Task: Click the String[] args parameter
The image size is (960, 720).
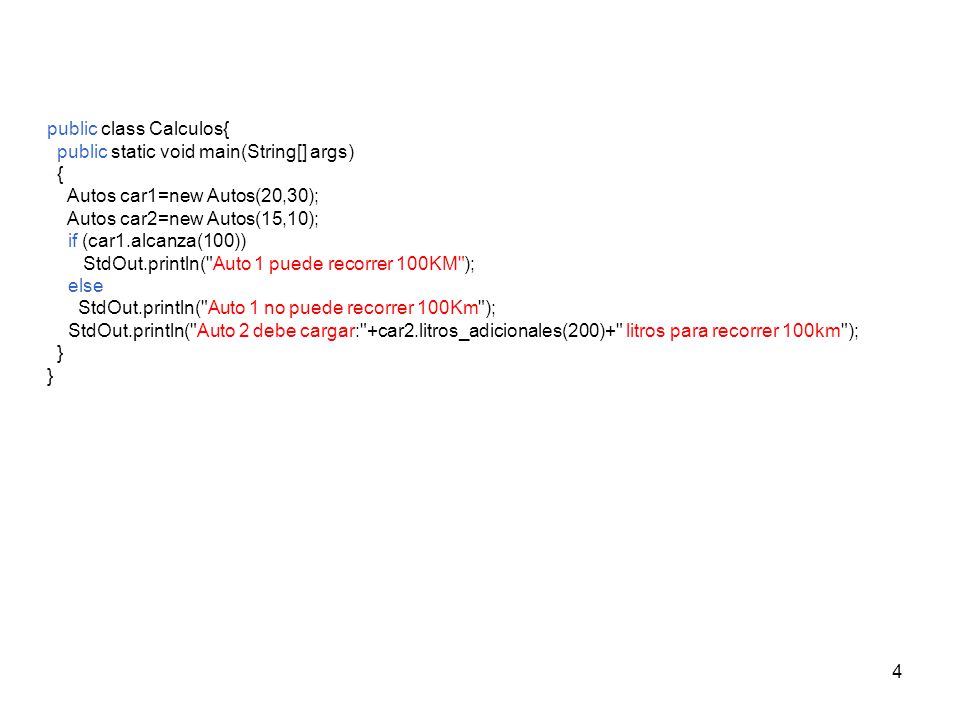Action: click(x=297, y=152)
